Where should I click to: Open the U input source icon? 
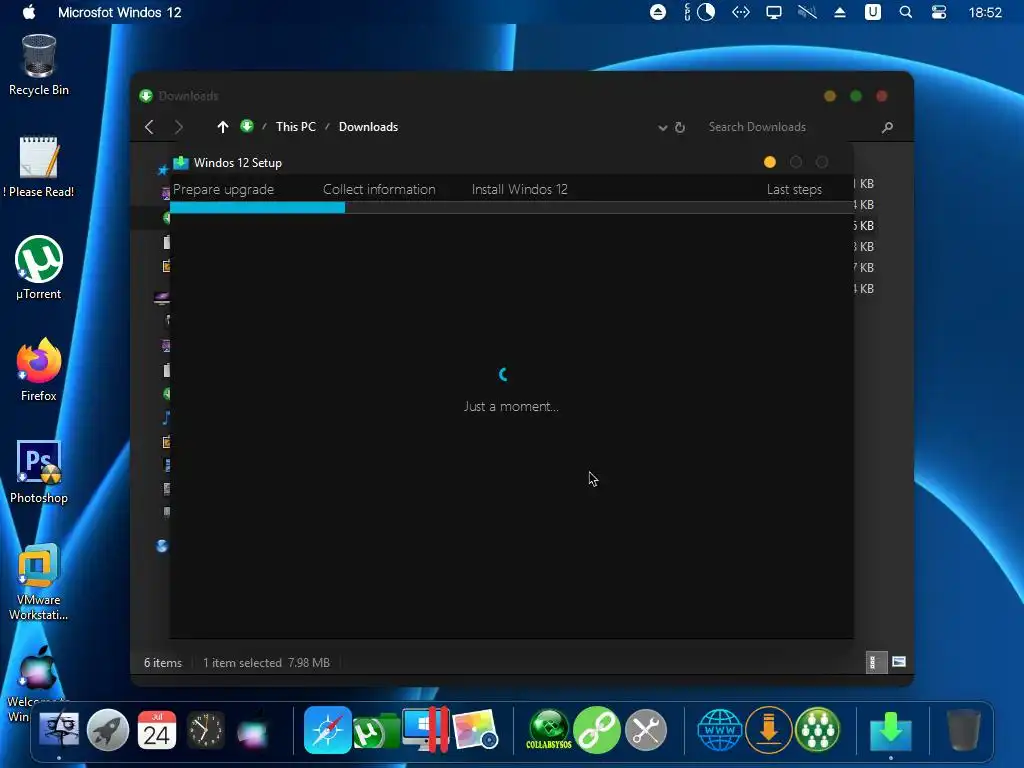pyautogui.click(x=872, y=12)
